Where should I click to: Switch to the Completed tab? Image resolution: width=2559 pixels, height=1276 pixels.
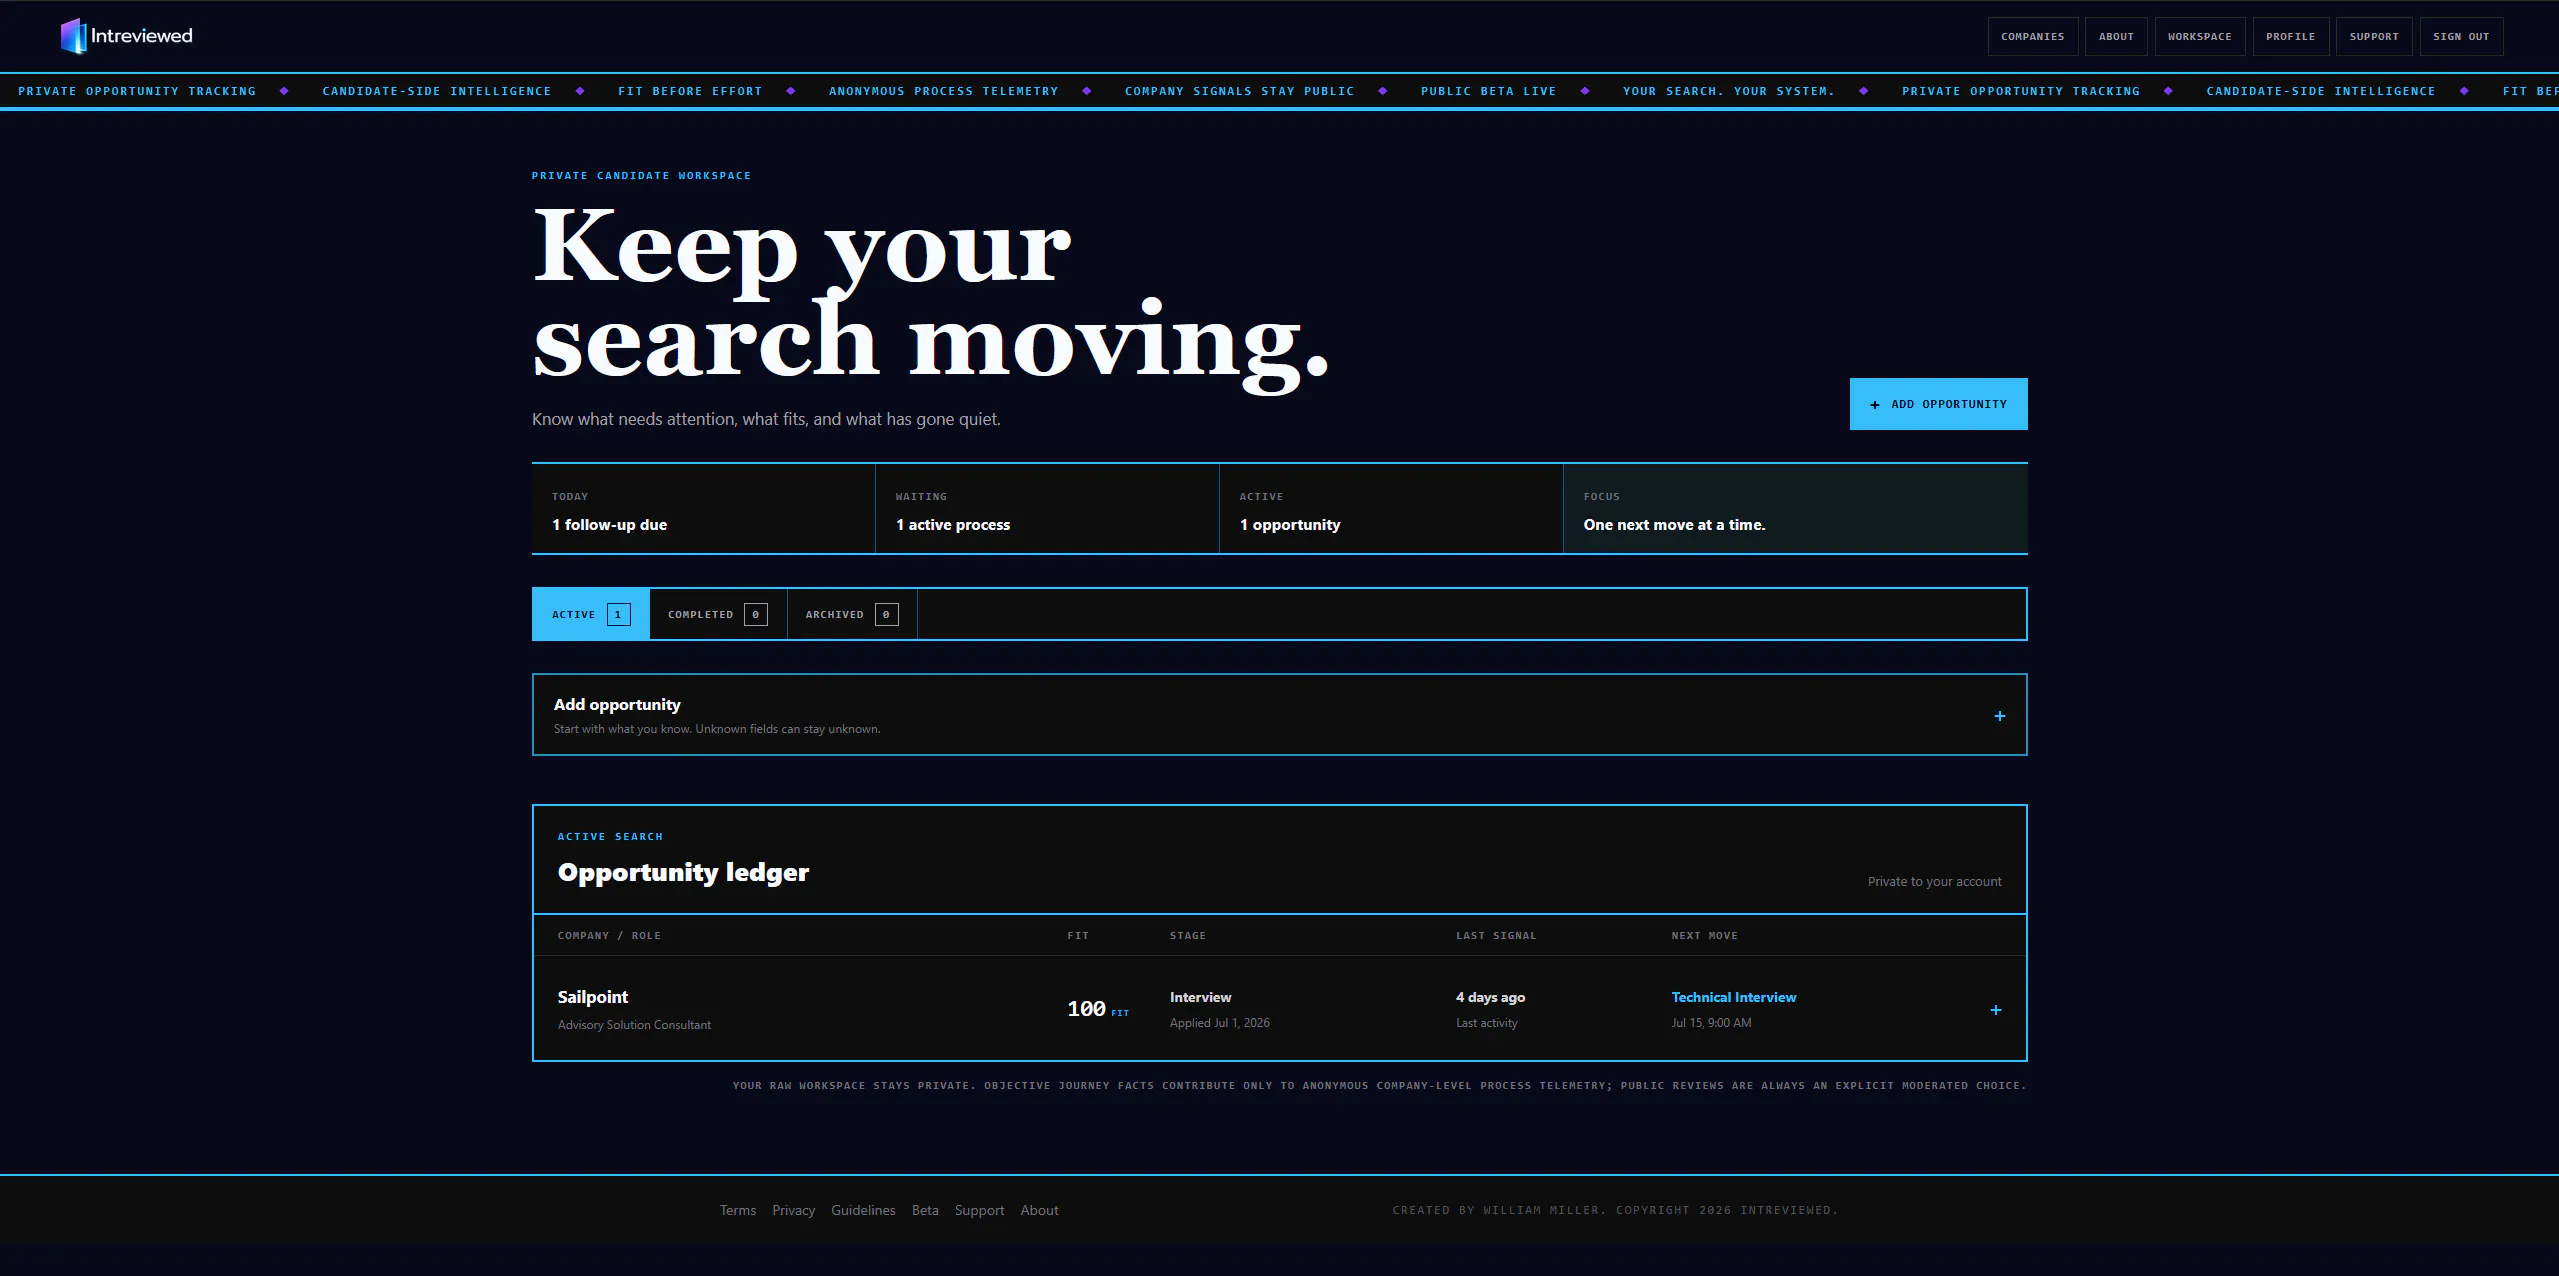718,614
